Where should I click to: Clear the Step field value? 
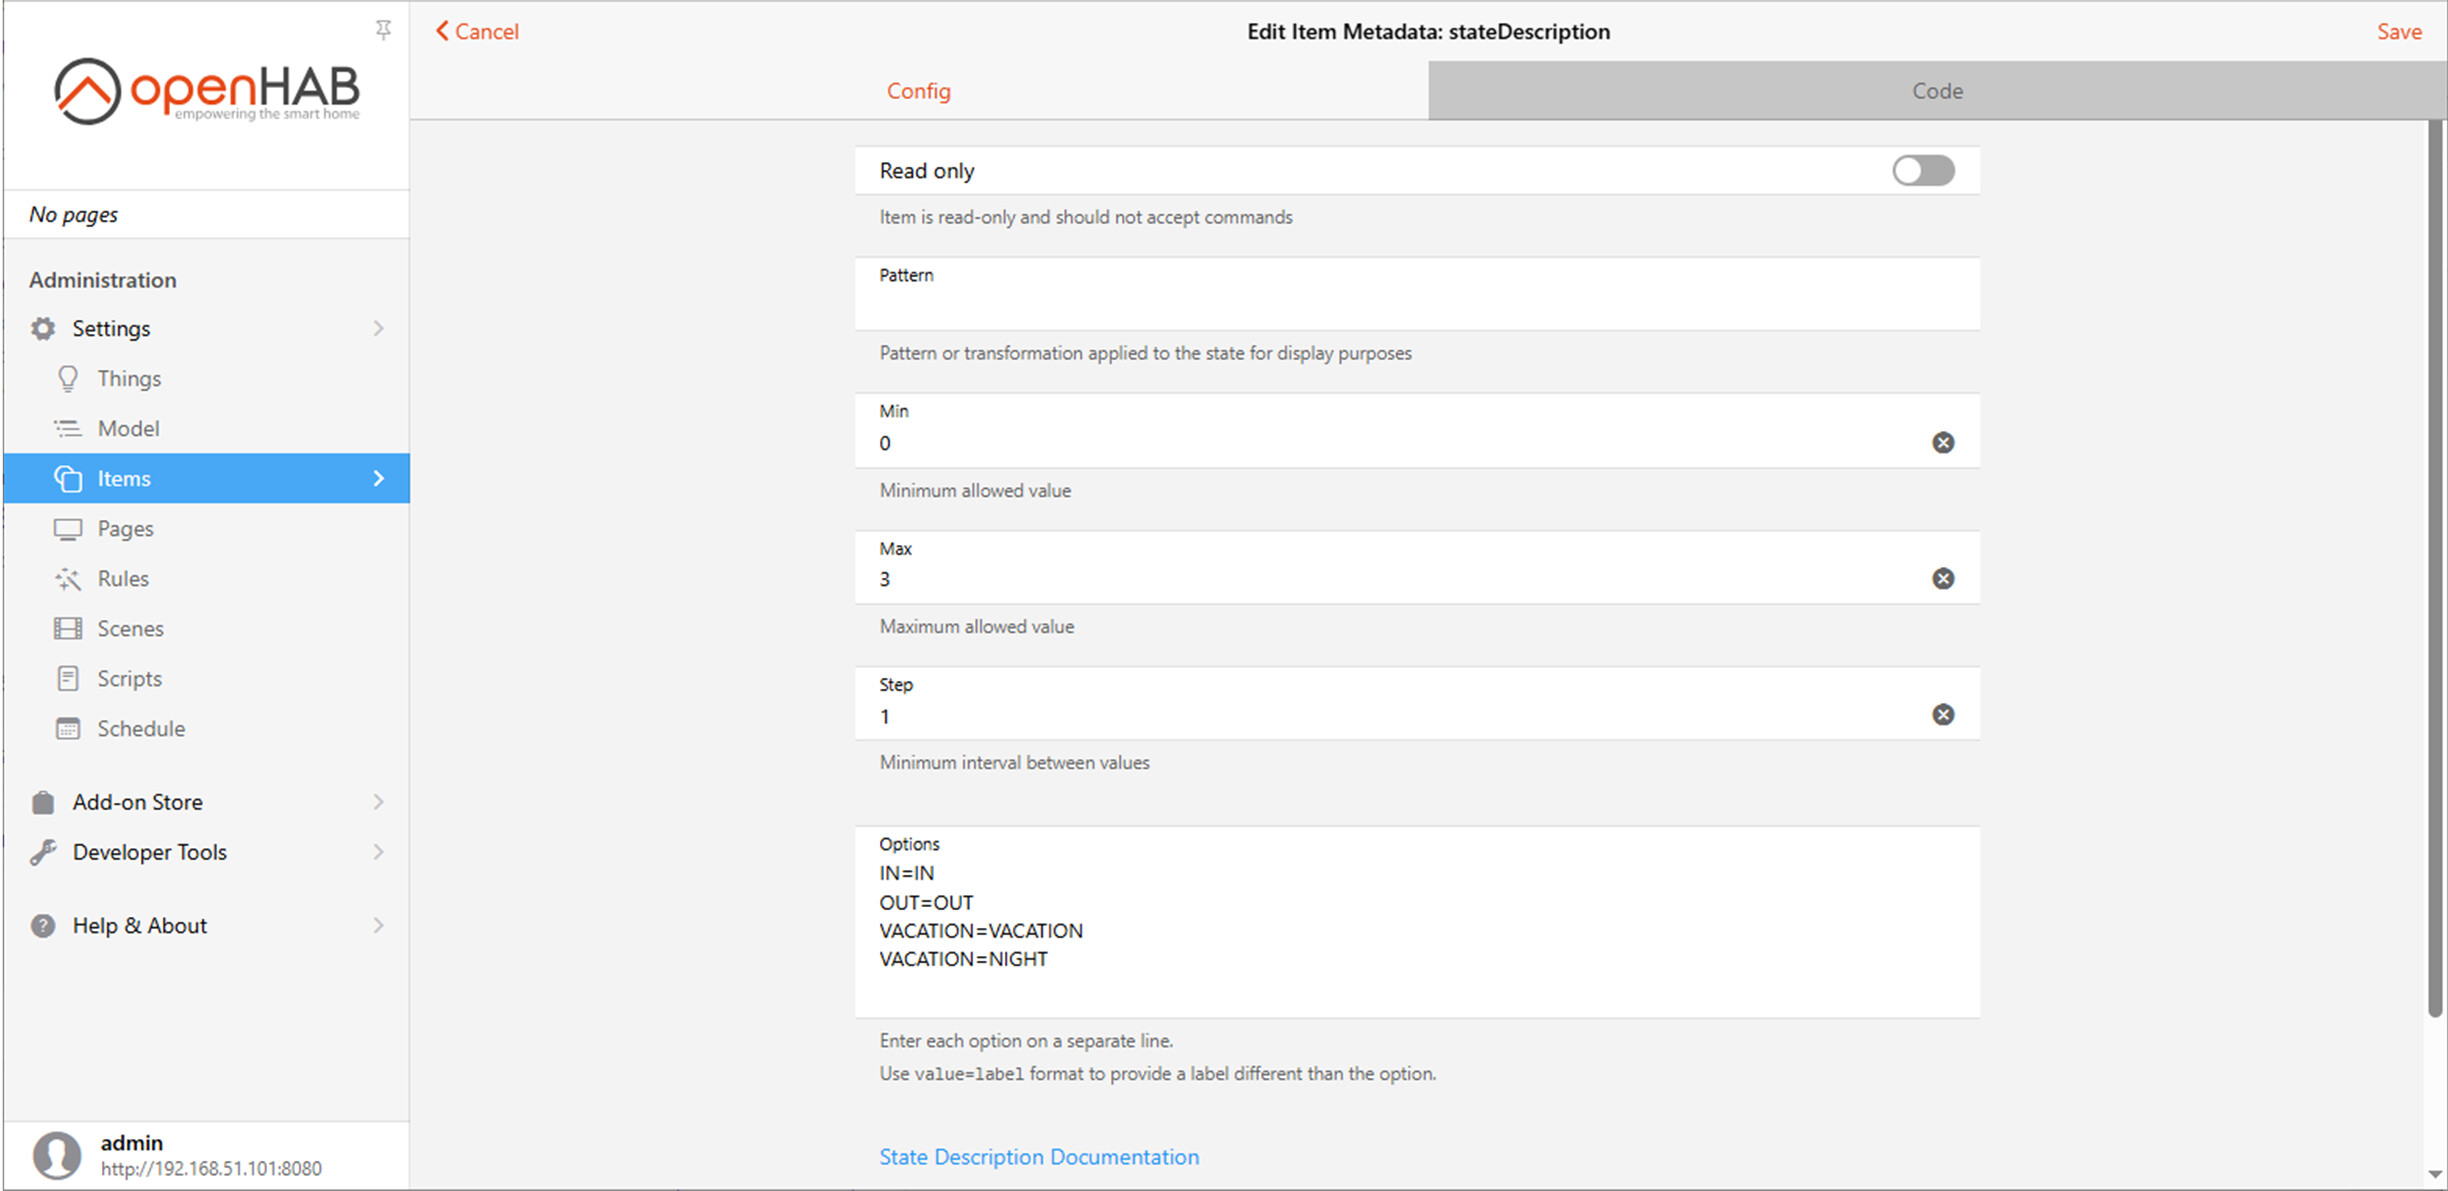[1943, 714]
